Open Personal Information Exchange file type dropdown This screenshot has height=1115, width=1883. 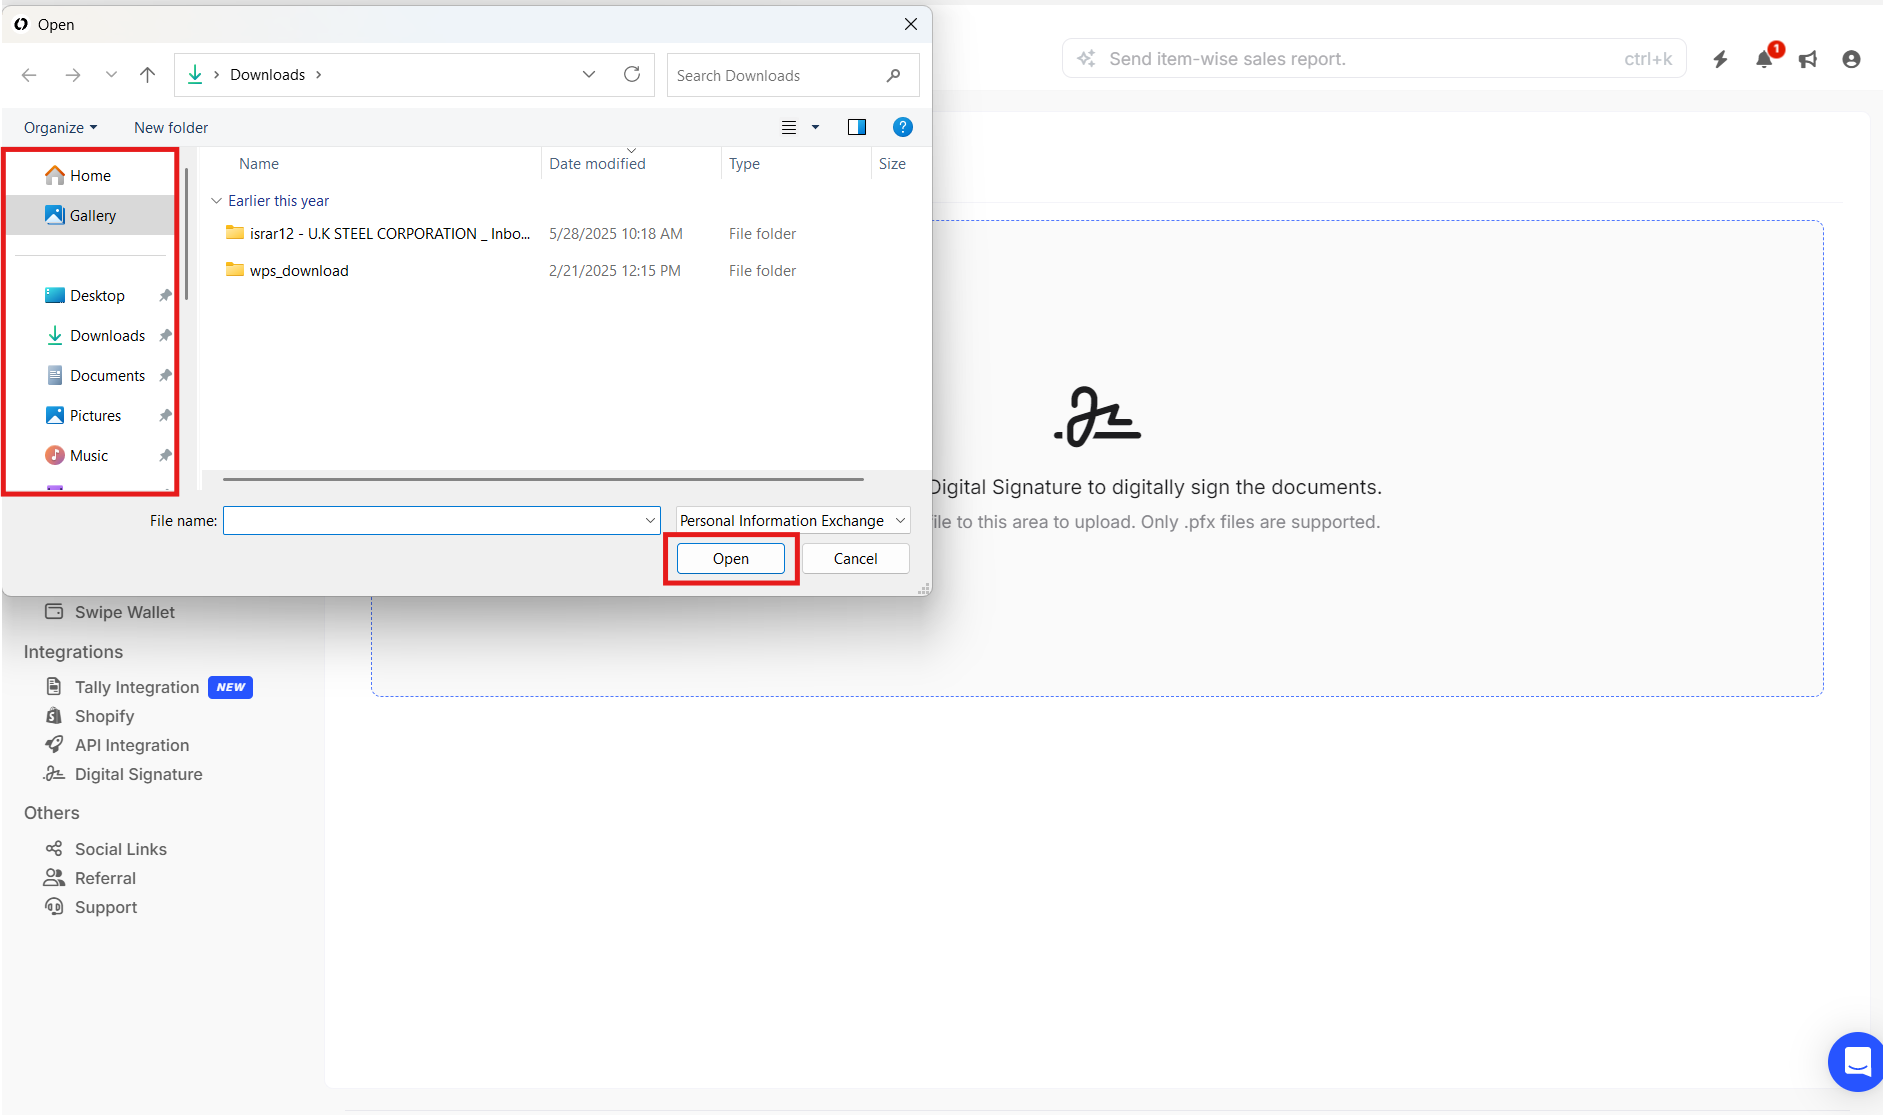(793, 521)
